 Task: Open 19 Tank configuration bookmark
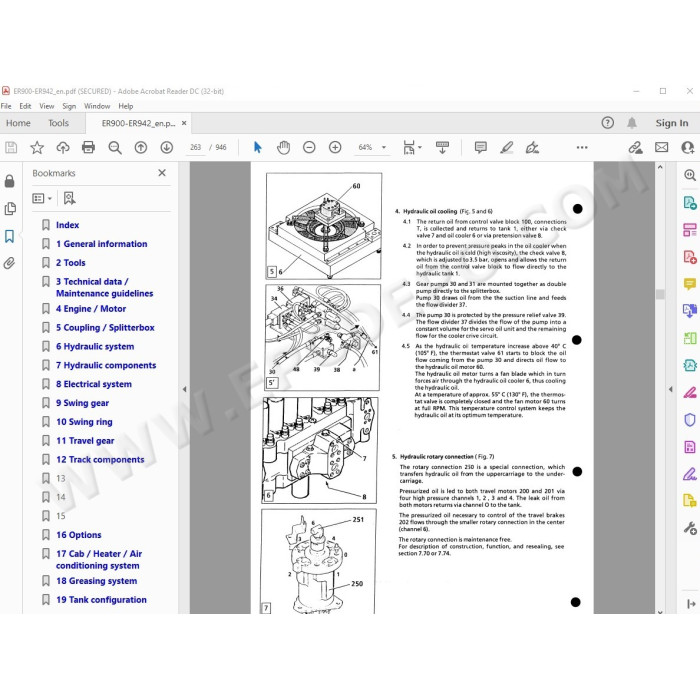(101, 600)
